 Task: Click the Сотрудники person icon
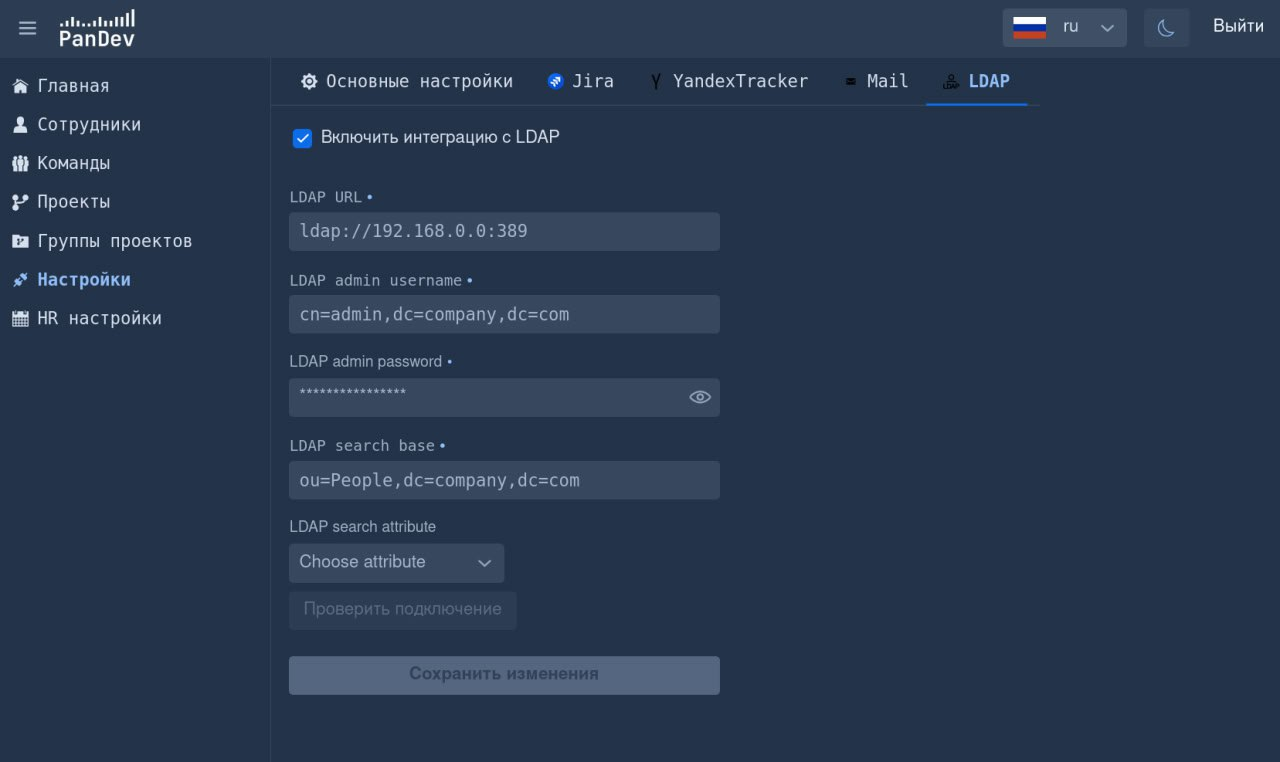click(20, 124)
